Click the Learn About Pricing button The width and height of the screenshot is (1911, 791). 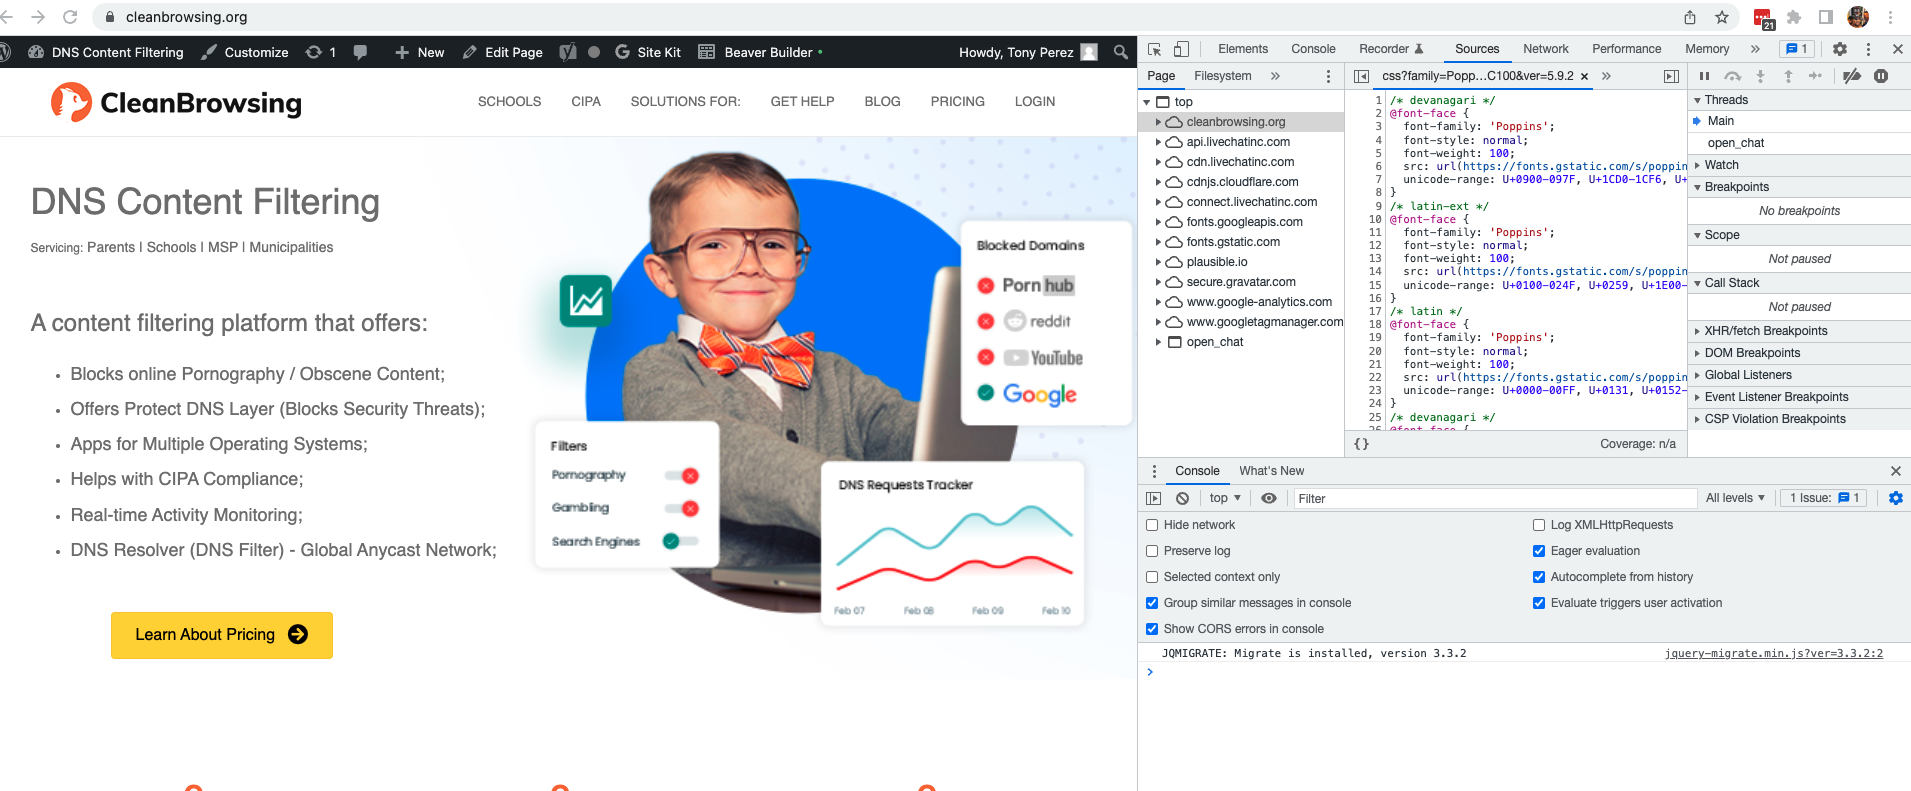pos(222,635)
